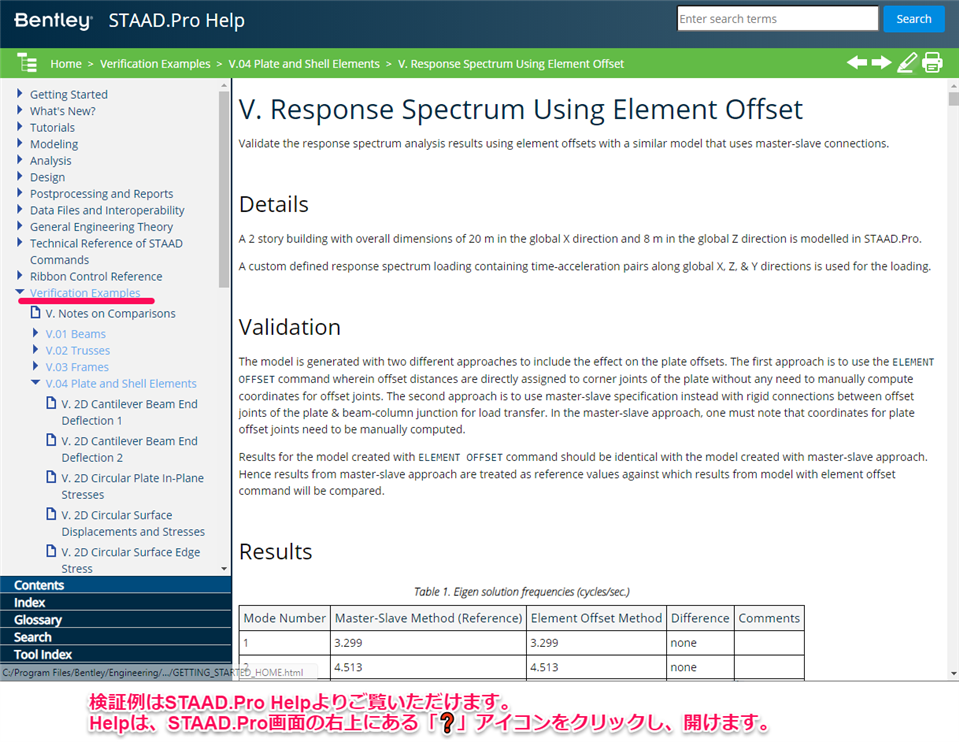Viewport: 959px width, 742px height.
Task: Toggle the table of contents tree icon
Action: [x=27, y=63]
